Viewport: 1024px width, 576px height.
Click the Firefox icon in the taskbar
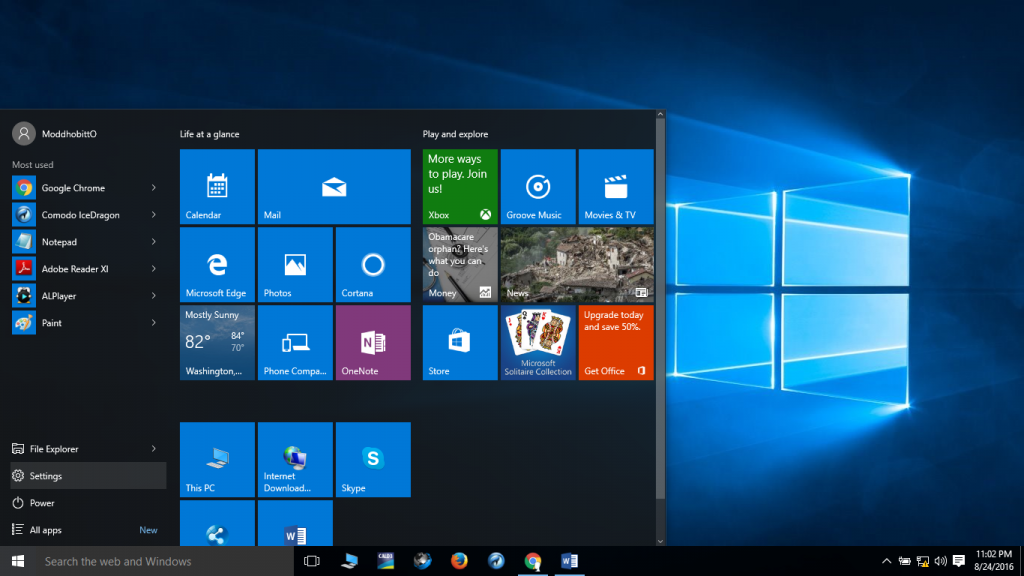click(x=459, y=561)
